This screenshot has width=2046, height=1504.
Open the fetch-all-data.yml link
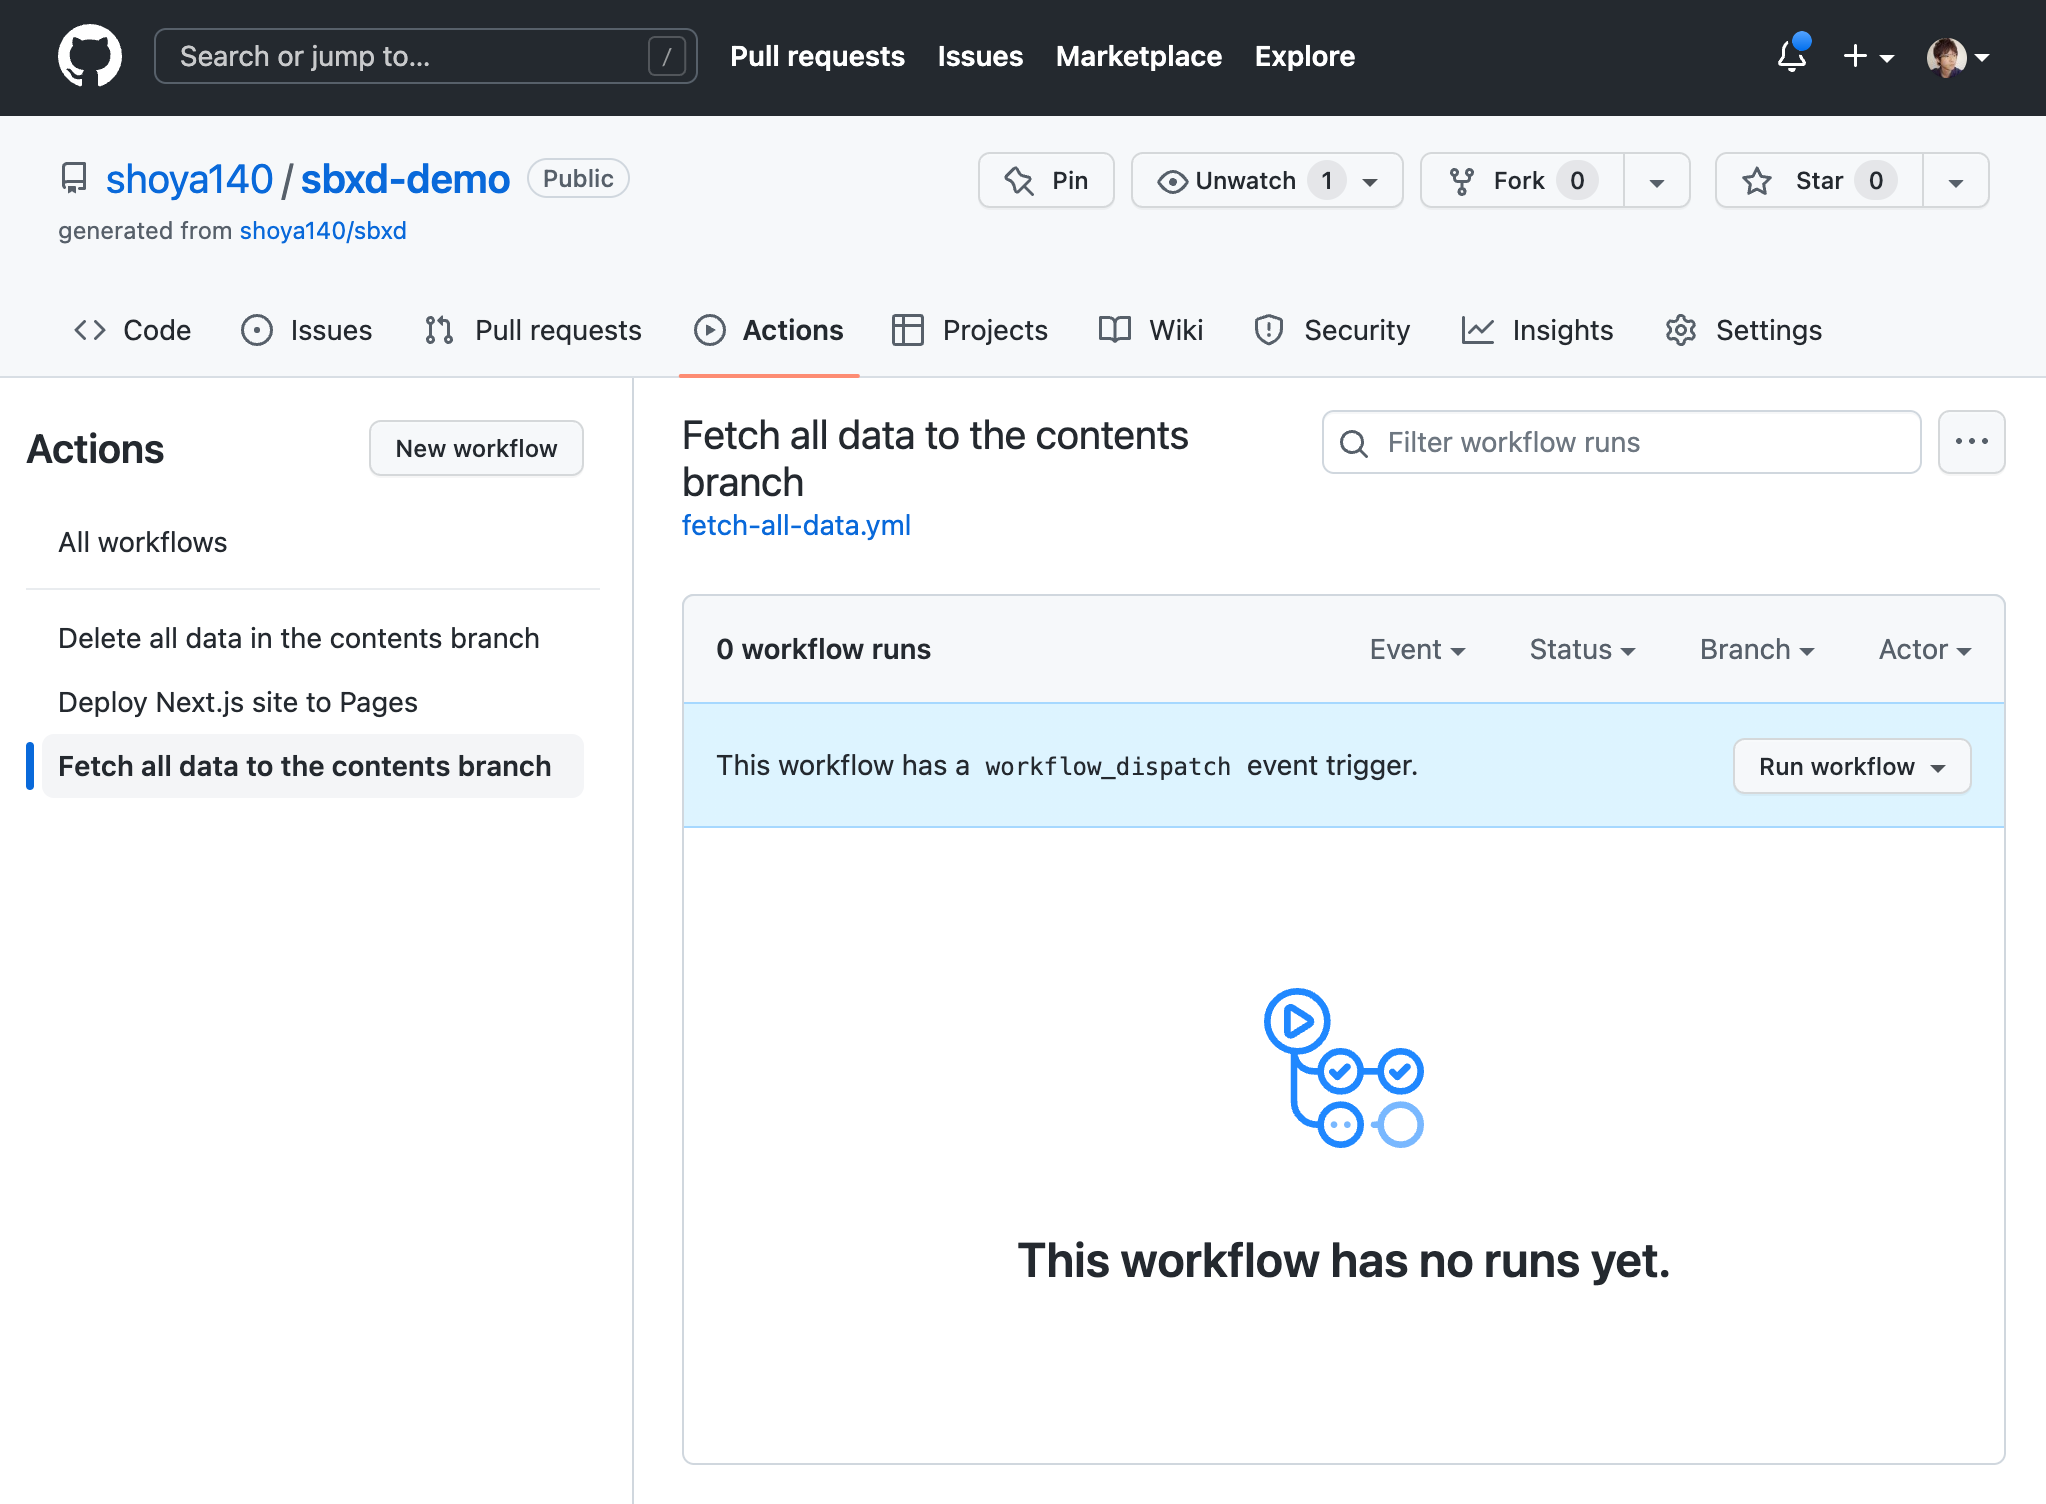click(x=796, y=525)
